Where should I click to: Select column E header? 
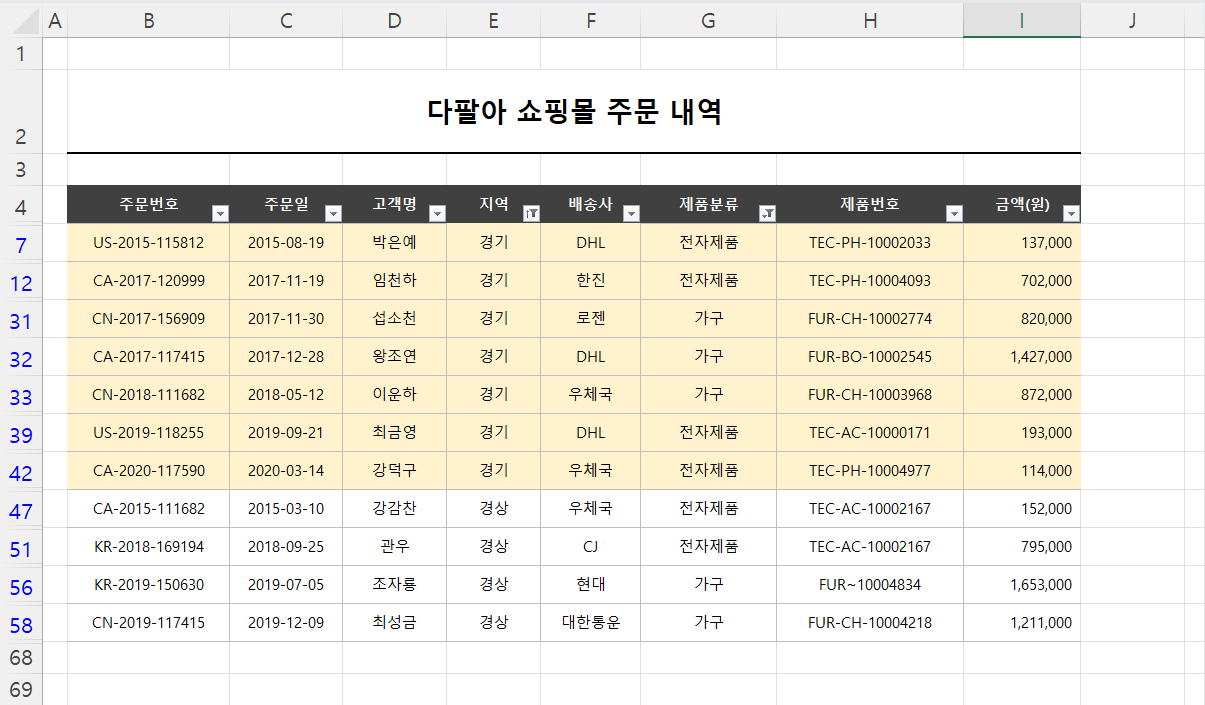(x=493, y=20)
